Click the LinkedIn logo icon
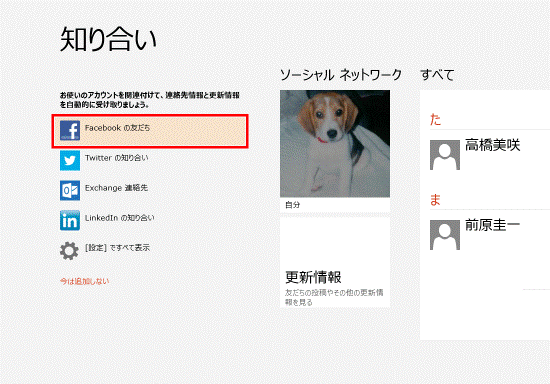 tap(70, 221)
